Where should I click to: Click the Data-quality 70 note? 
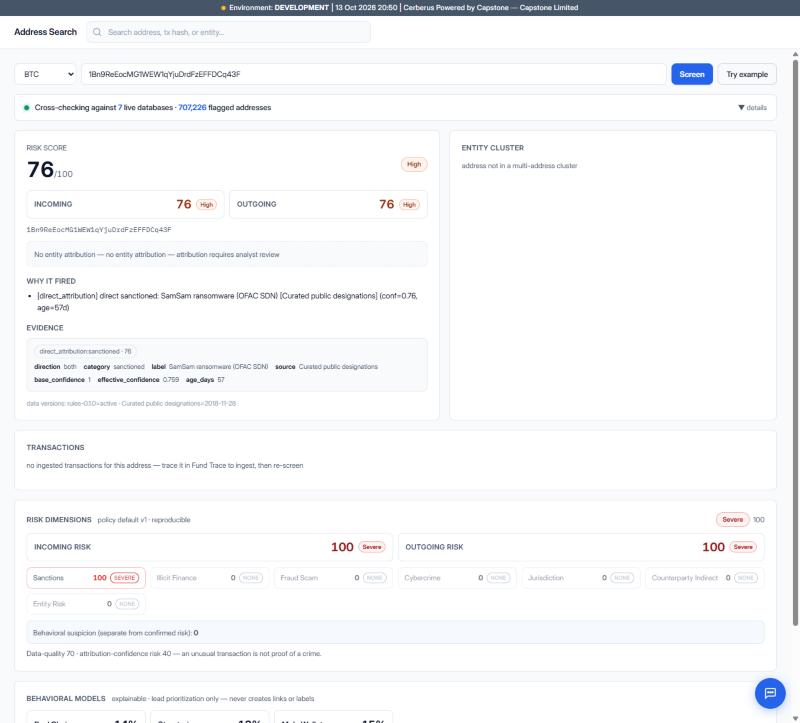click(x=174, y=654)
